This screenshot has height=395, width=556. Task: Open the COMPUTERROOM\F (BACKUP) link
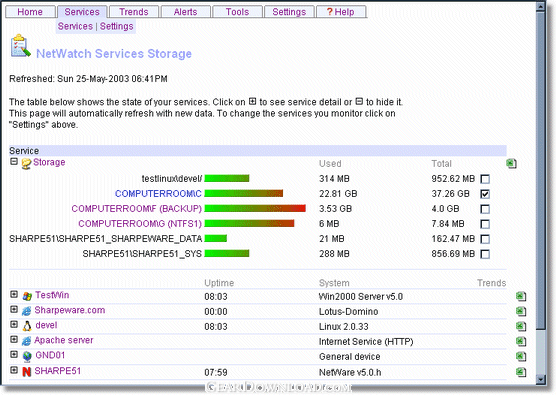click(137, 208)
